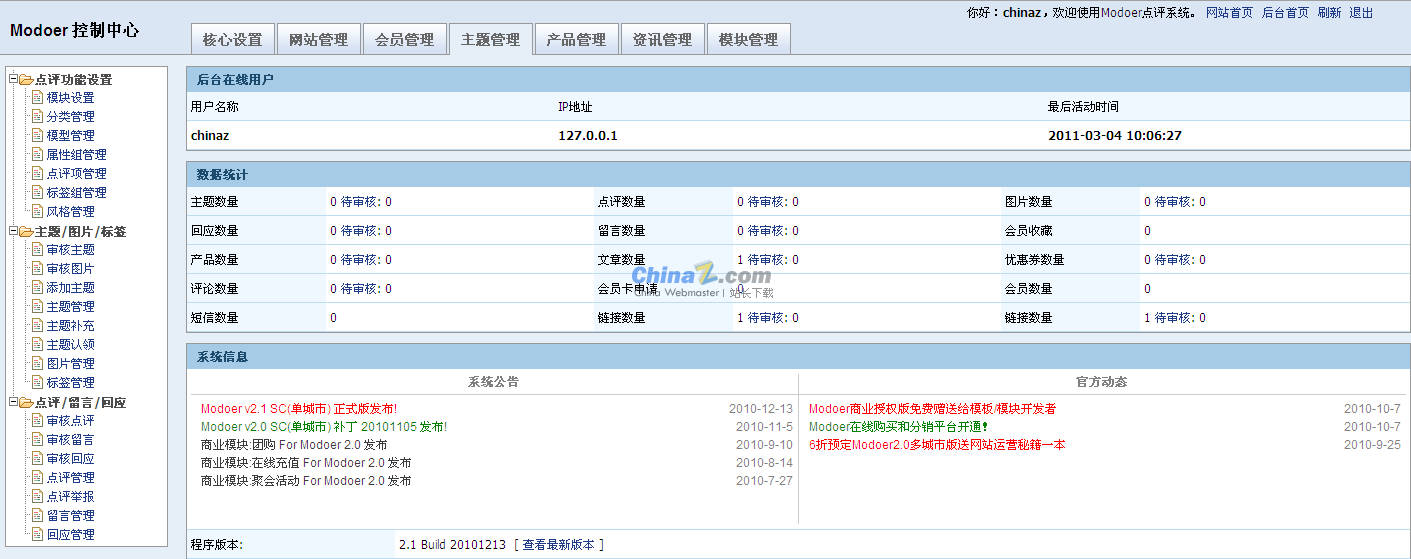
Task: Click the page icon beside 主题认领
Action: [x=38, y=345]
